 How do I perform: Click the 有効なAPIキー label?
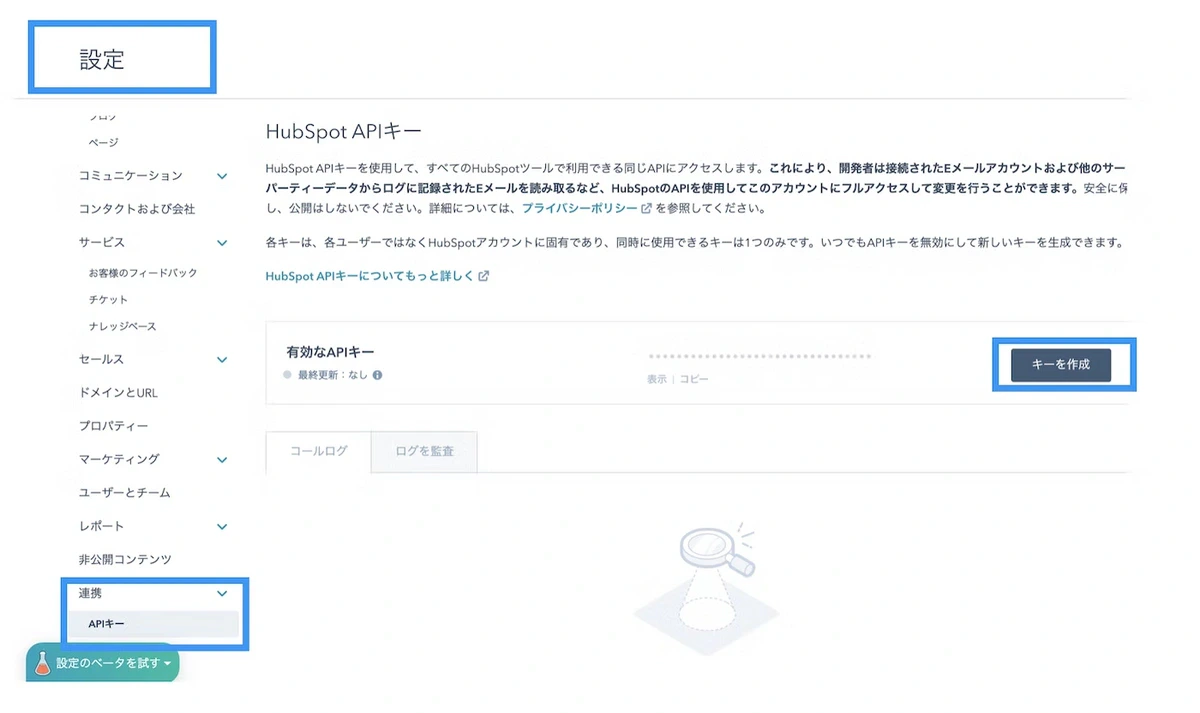(330, 353)
